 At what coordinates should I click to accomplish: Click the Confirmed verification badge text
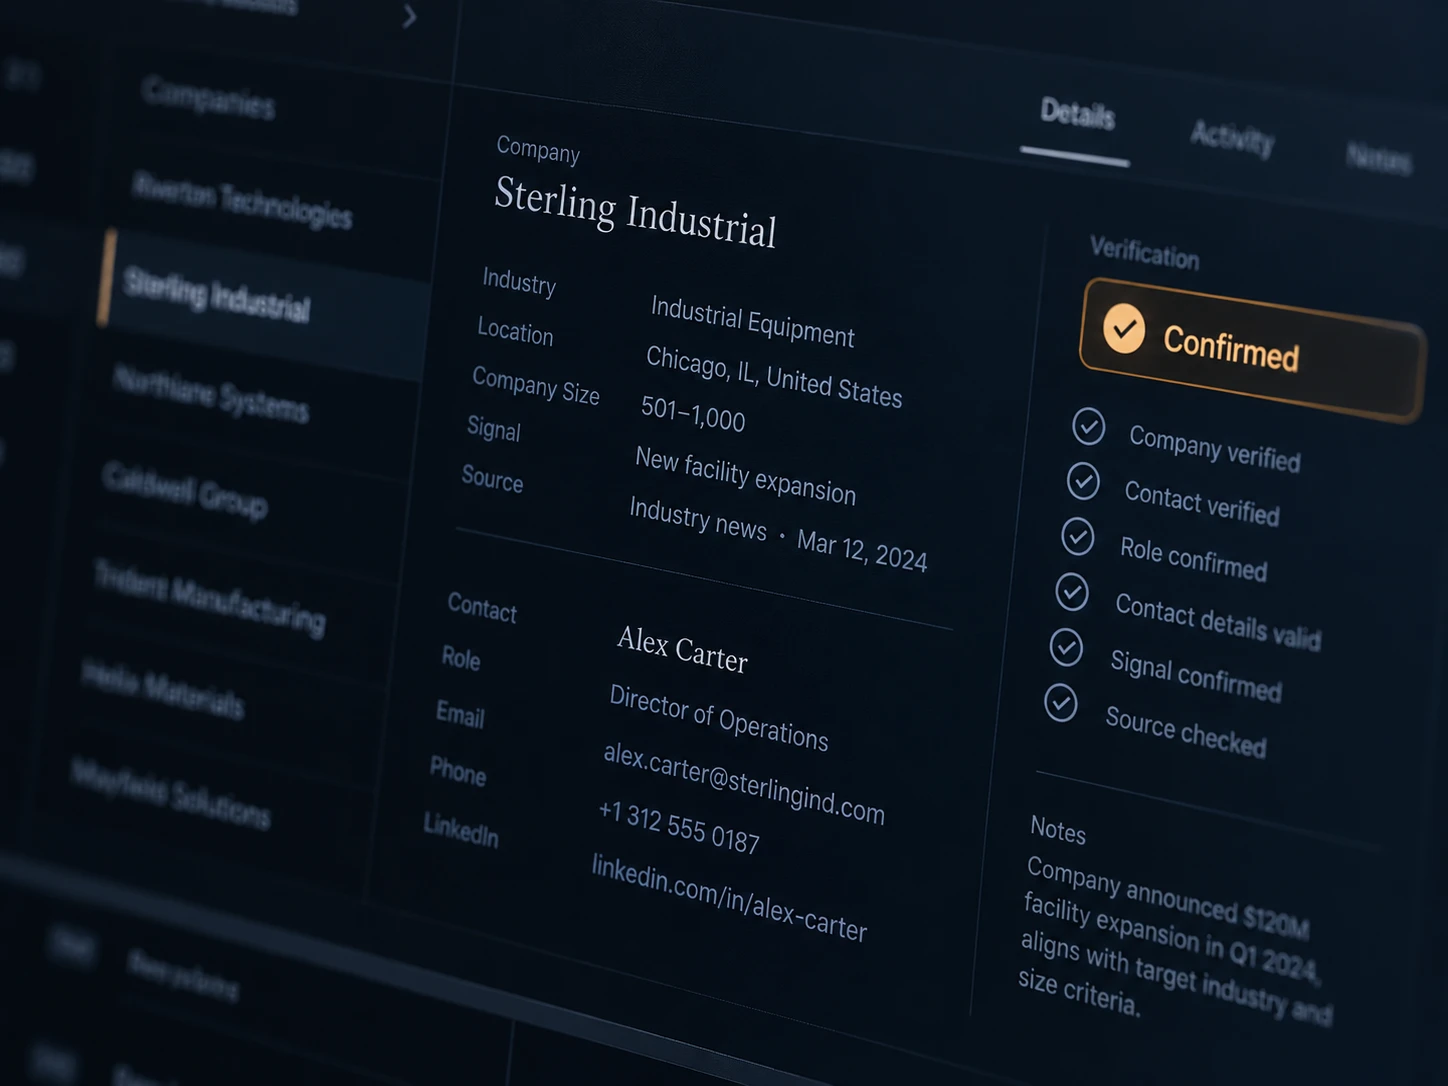click(x=1231, y=348)
